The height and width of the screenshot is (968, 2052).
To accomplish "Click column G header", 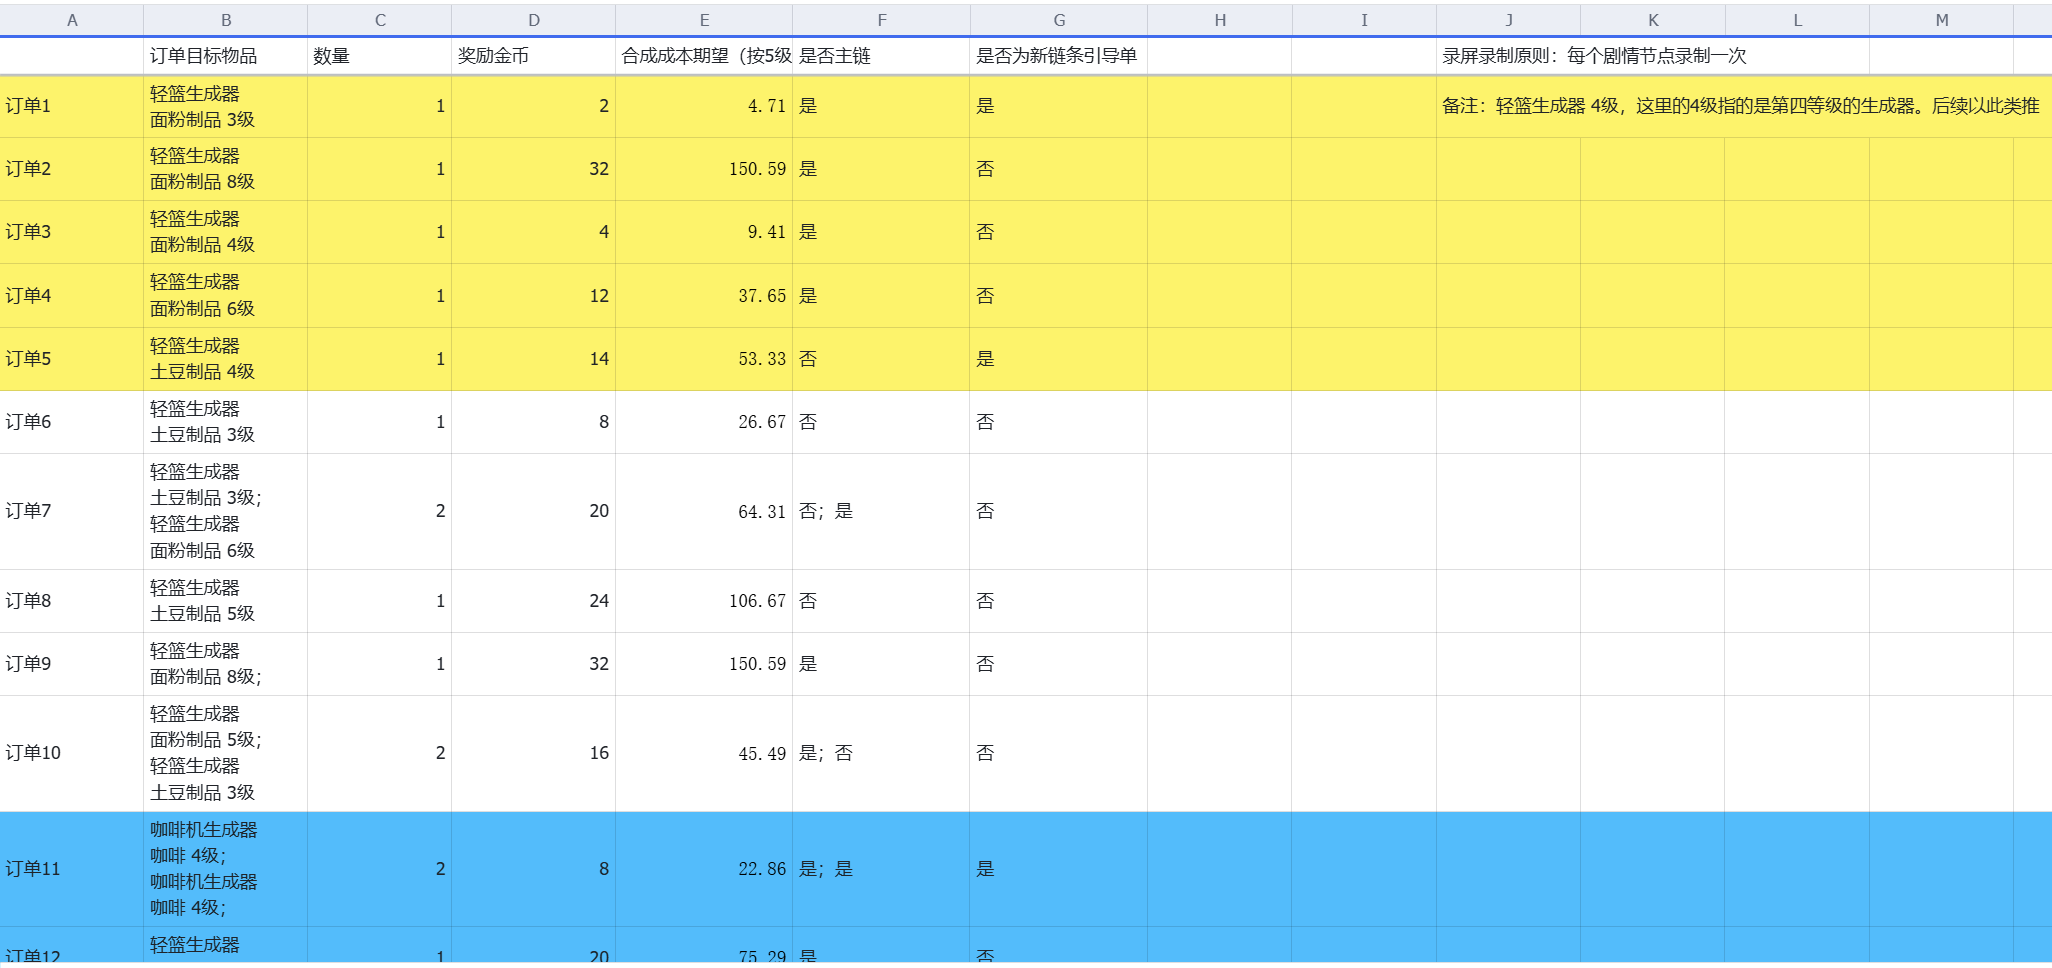I will tap(1059, 20).
